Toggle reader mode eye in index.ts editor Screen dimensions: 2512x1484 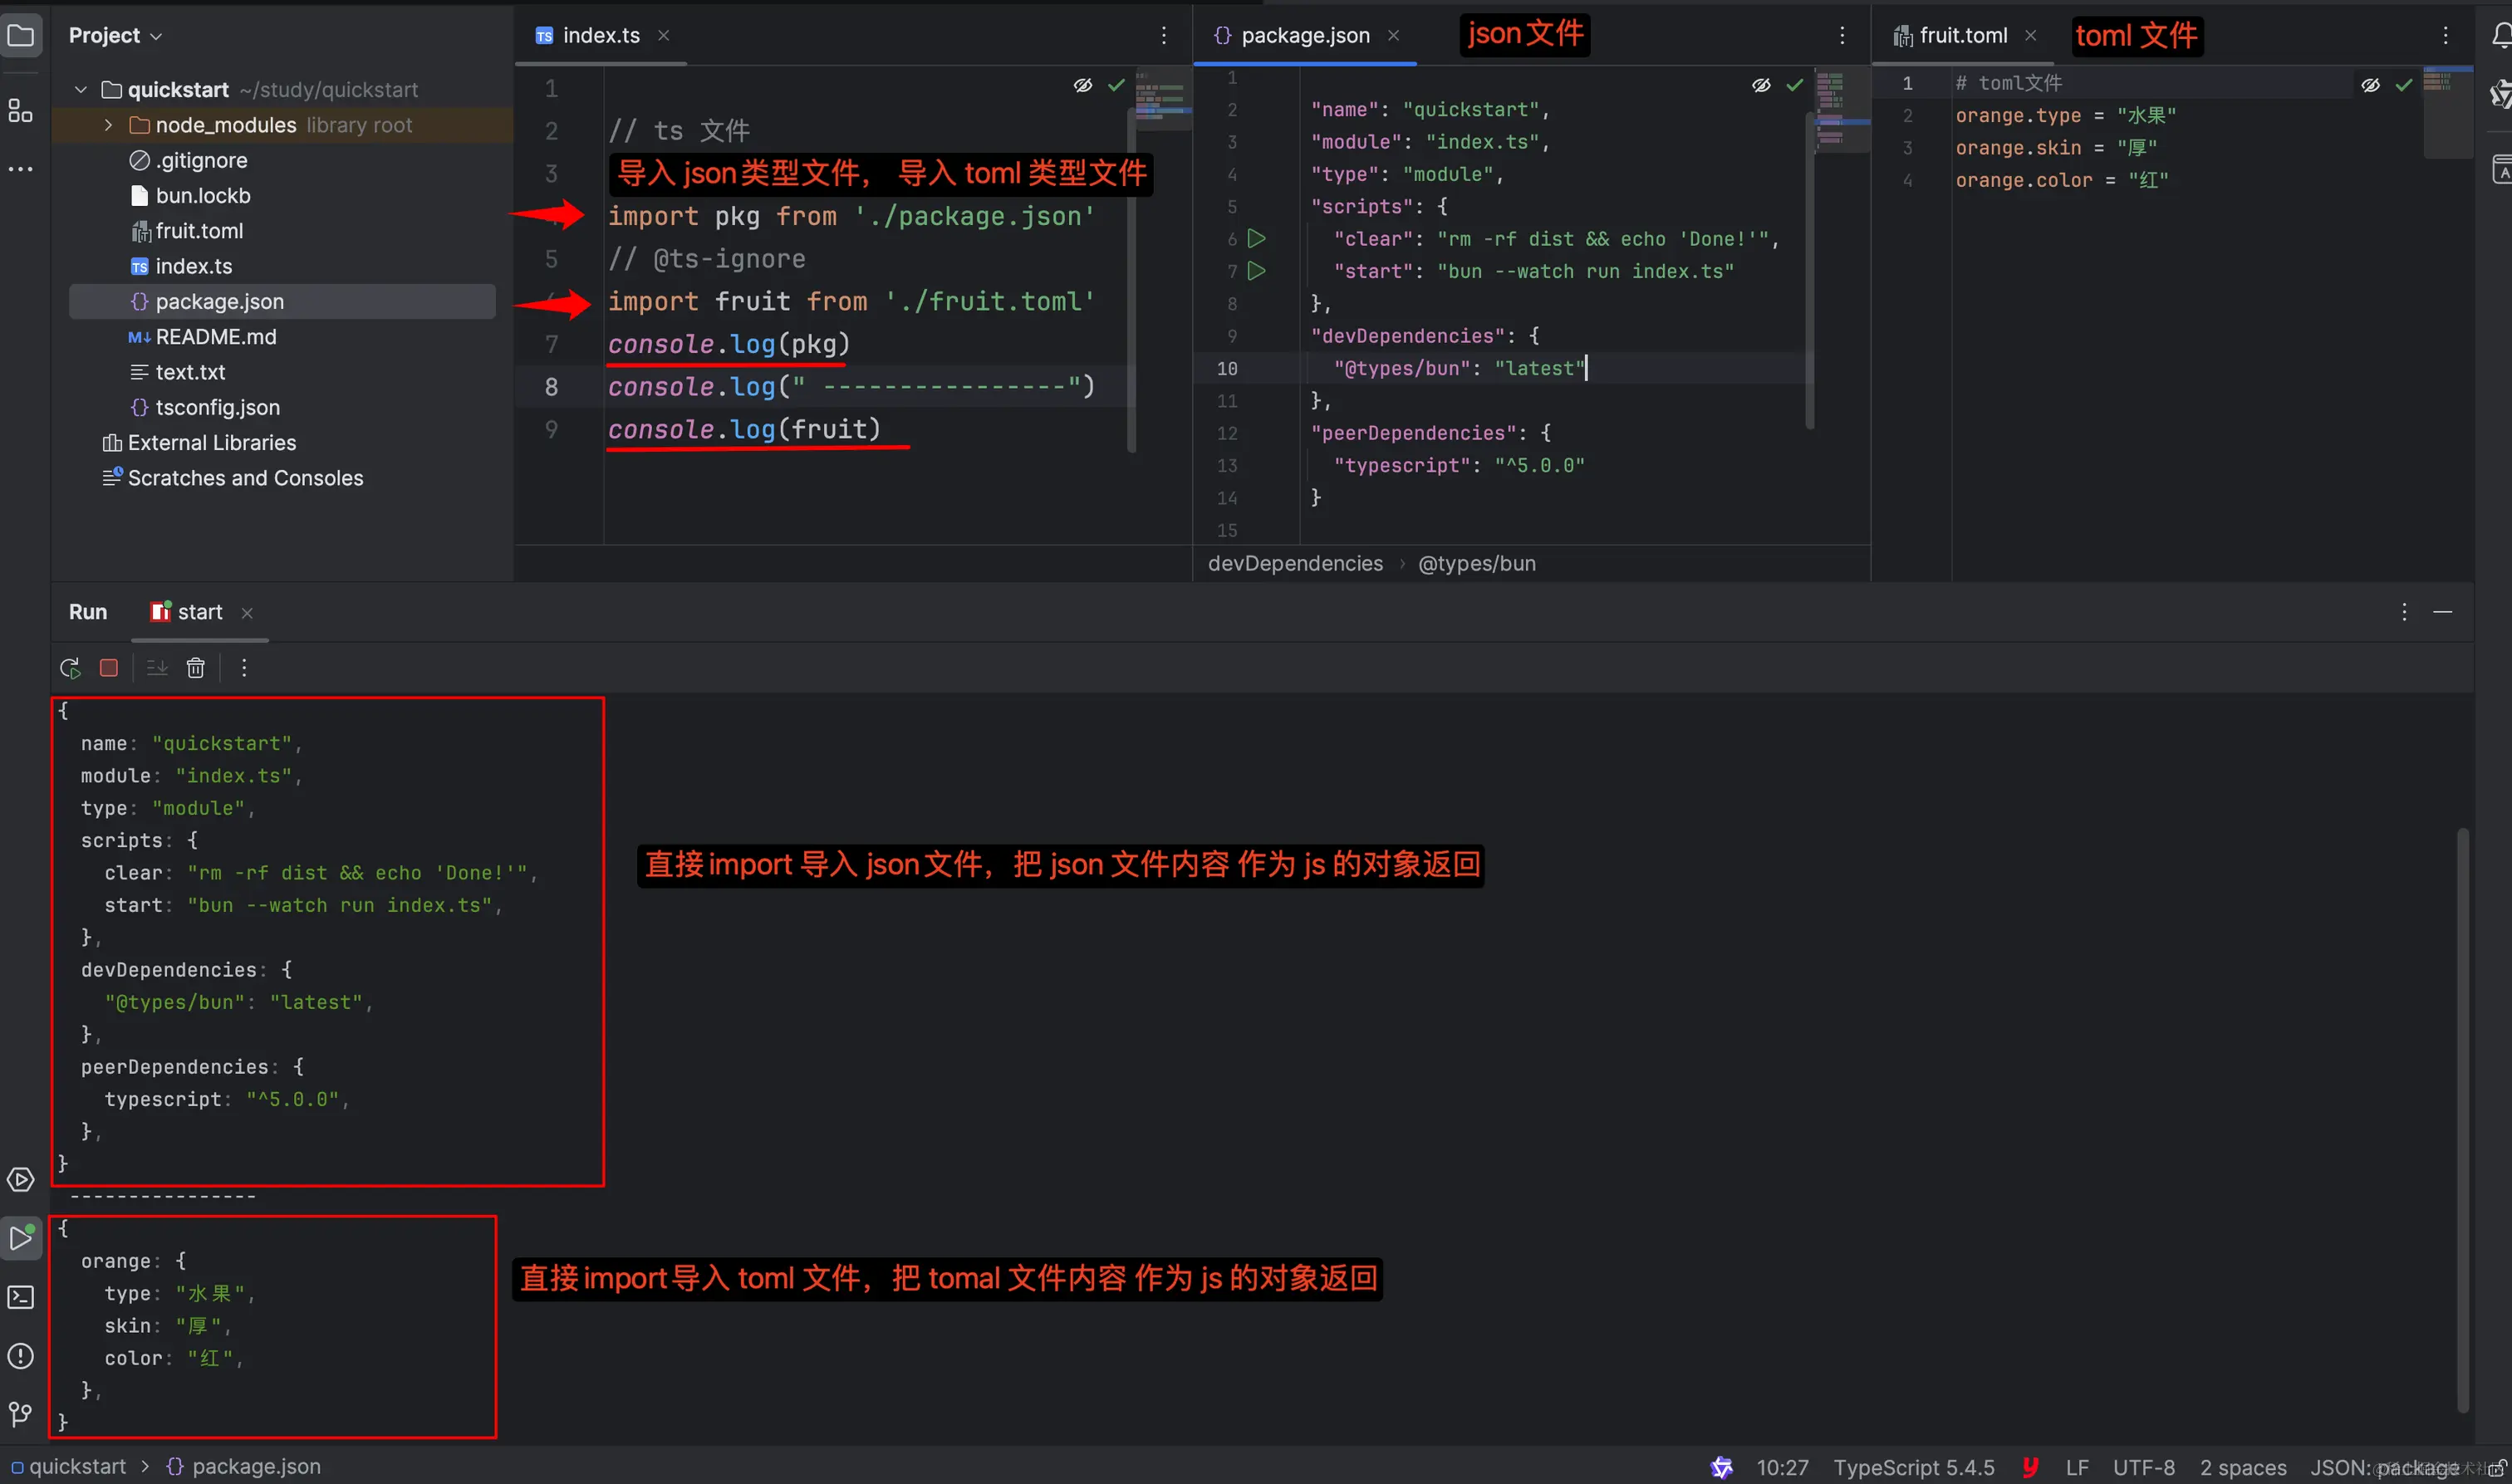pyautogui.click(x=1083, y=86)
